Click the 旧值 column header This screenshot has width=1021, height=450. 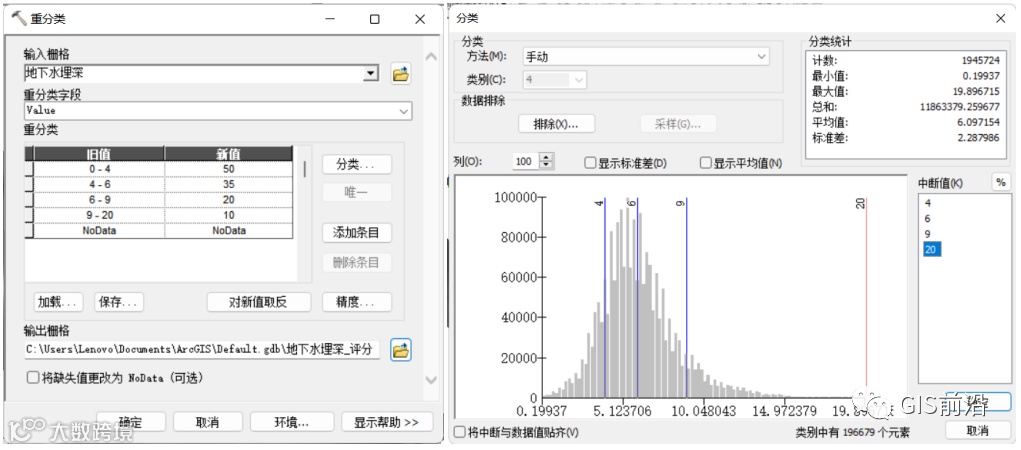pyautogui.click(x=98, y=154)
